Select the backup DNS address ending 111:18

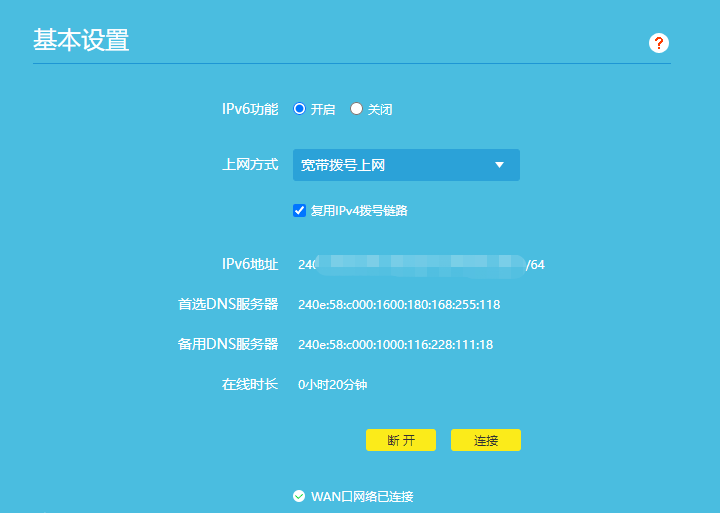(395, 344)
